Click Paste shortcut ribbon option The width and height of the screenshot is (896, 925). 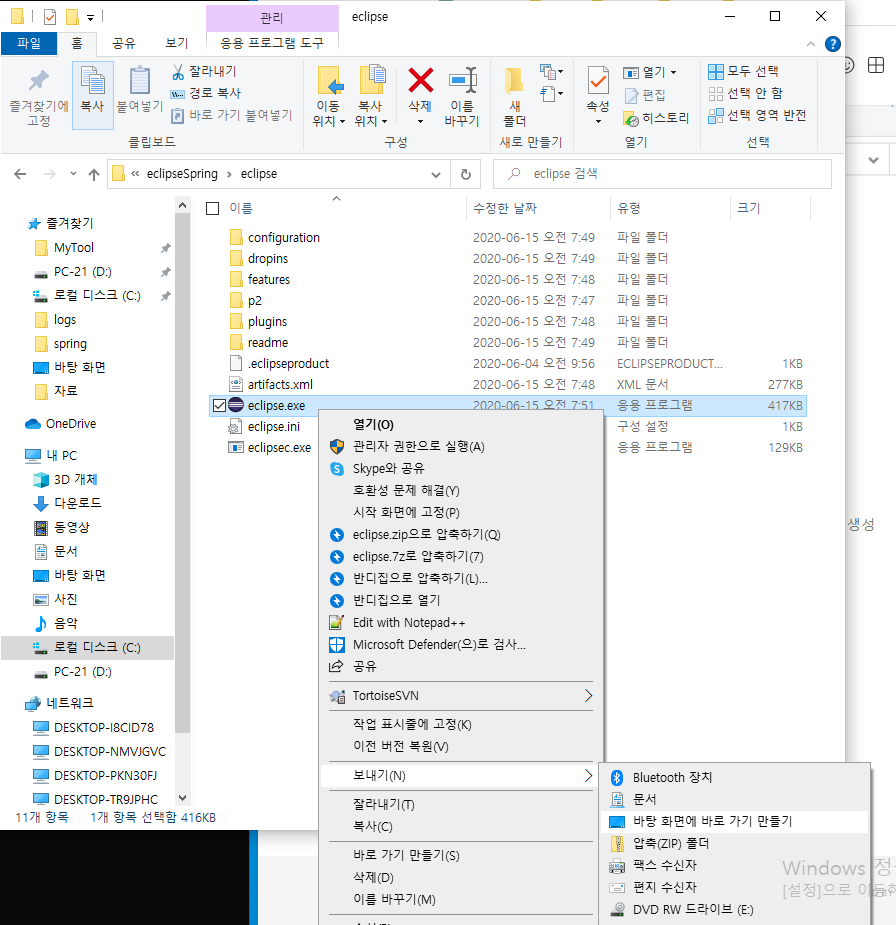pos(232,115)
